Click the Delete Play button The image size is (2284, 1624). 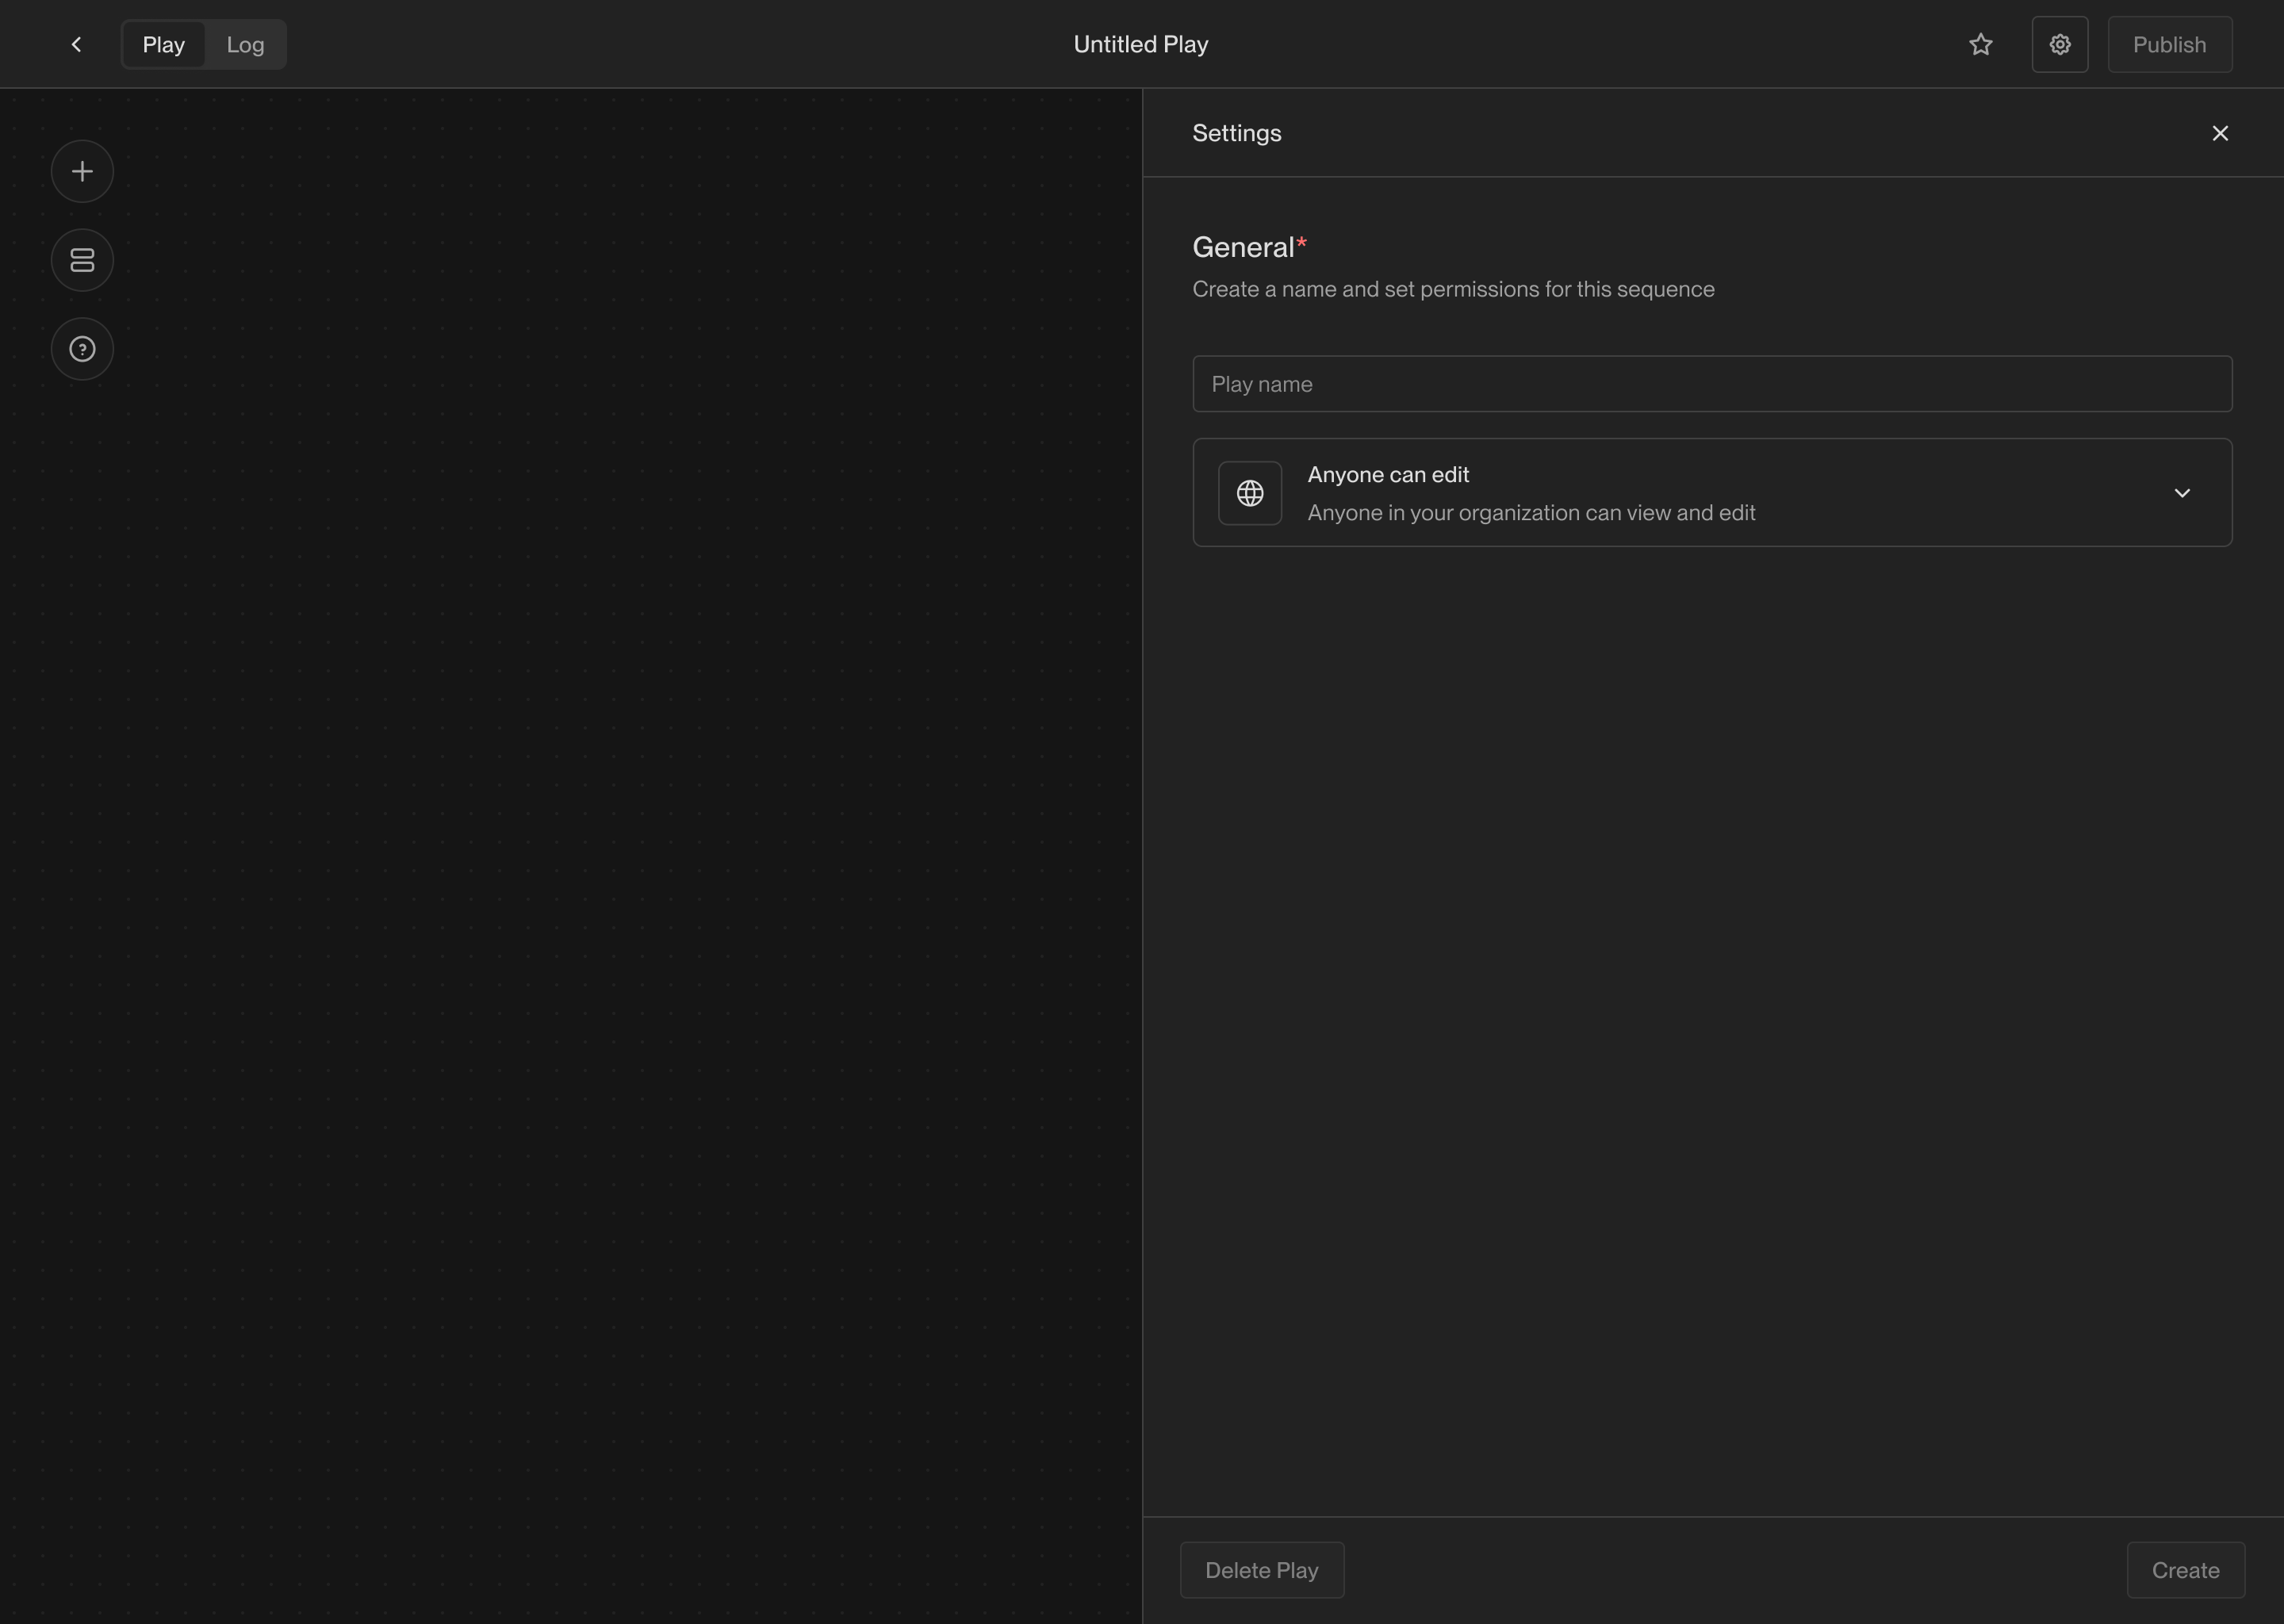(x=1261, y=1570)
